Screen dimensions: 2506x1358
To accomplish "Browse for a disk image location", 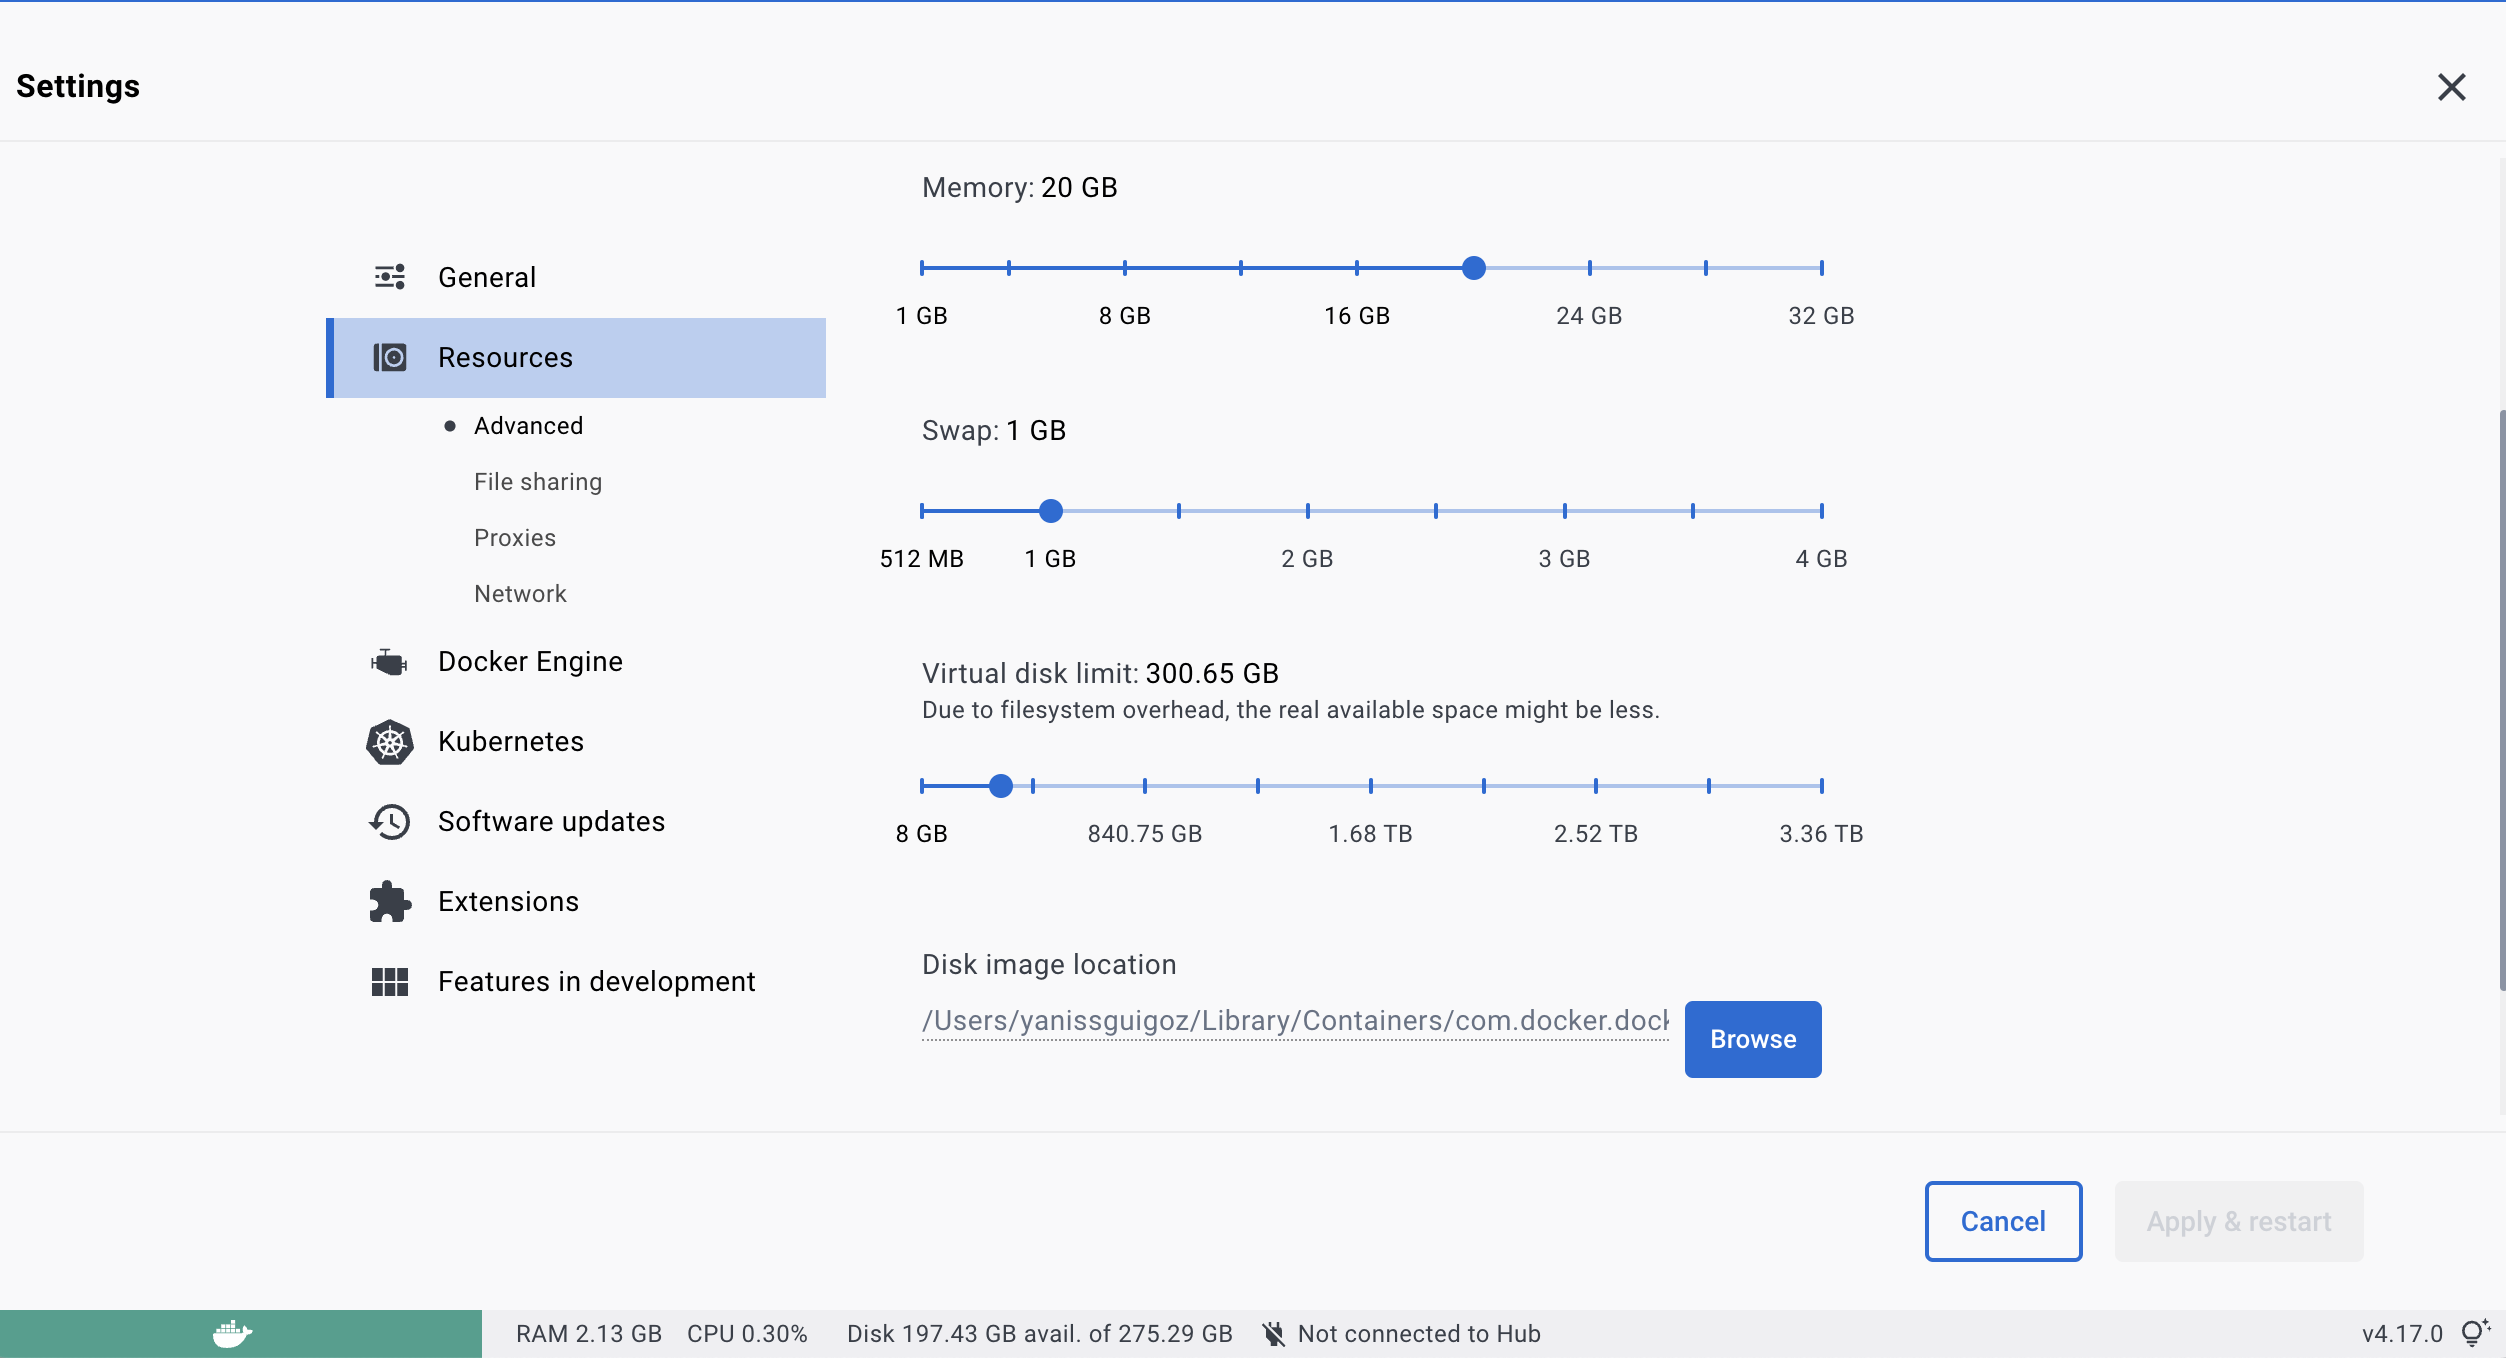I will (x=1751, y=1039).
